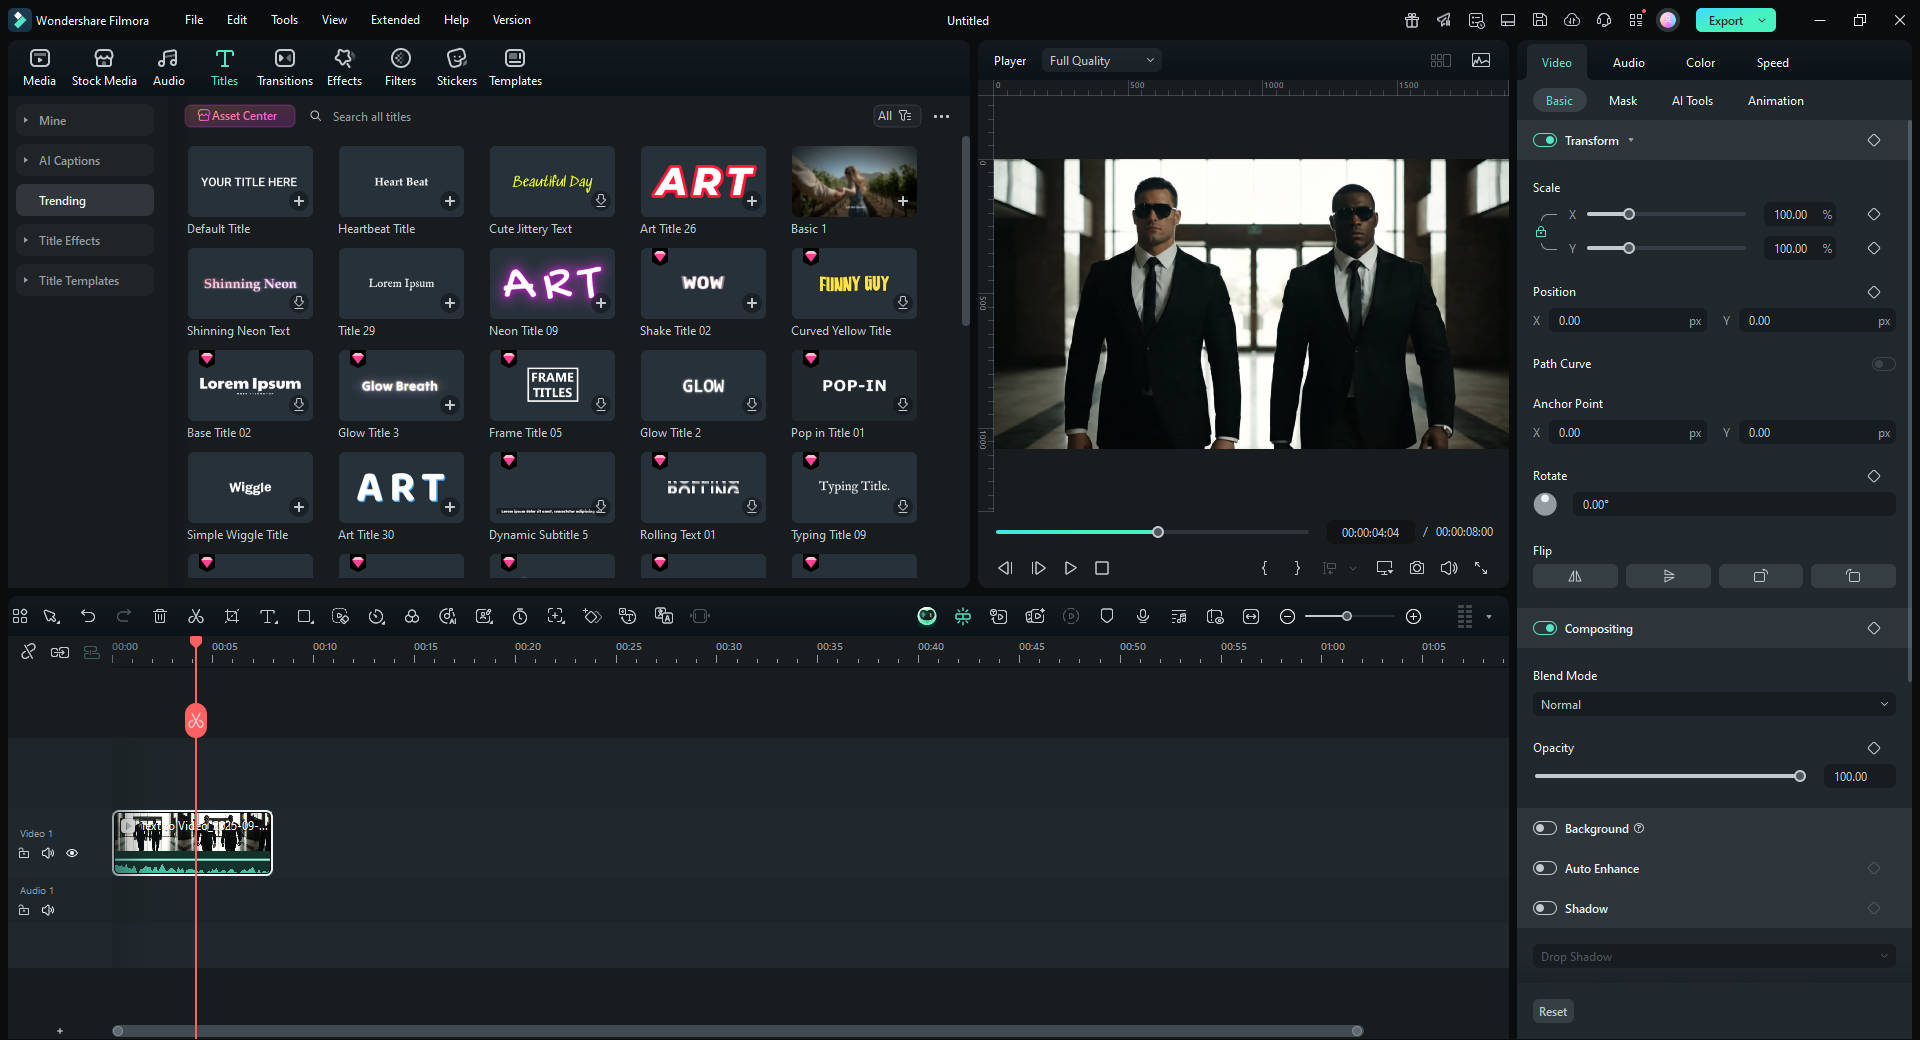
Task: Open the Transitions panel
Action: 285,68
